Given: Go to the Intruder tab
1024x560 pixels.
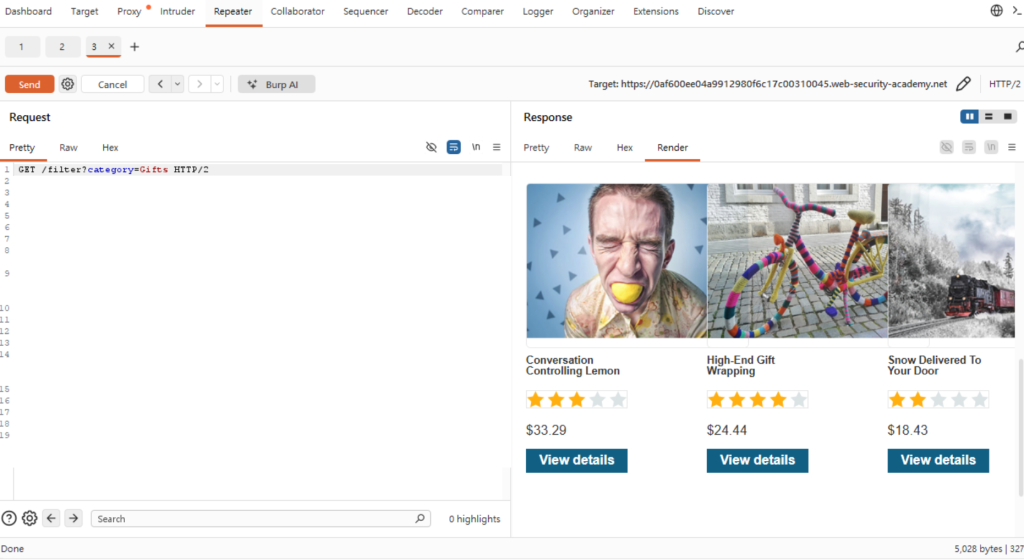Looking at the screenshot, I should (178, 11).
